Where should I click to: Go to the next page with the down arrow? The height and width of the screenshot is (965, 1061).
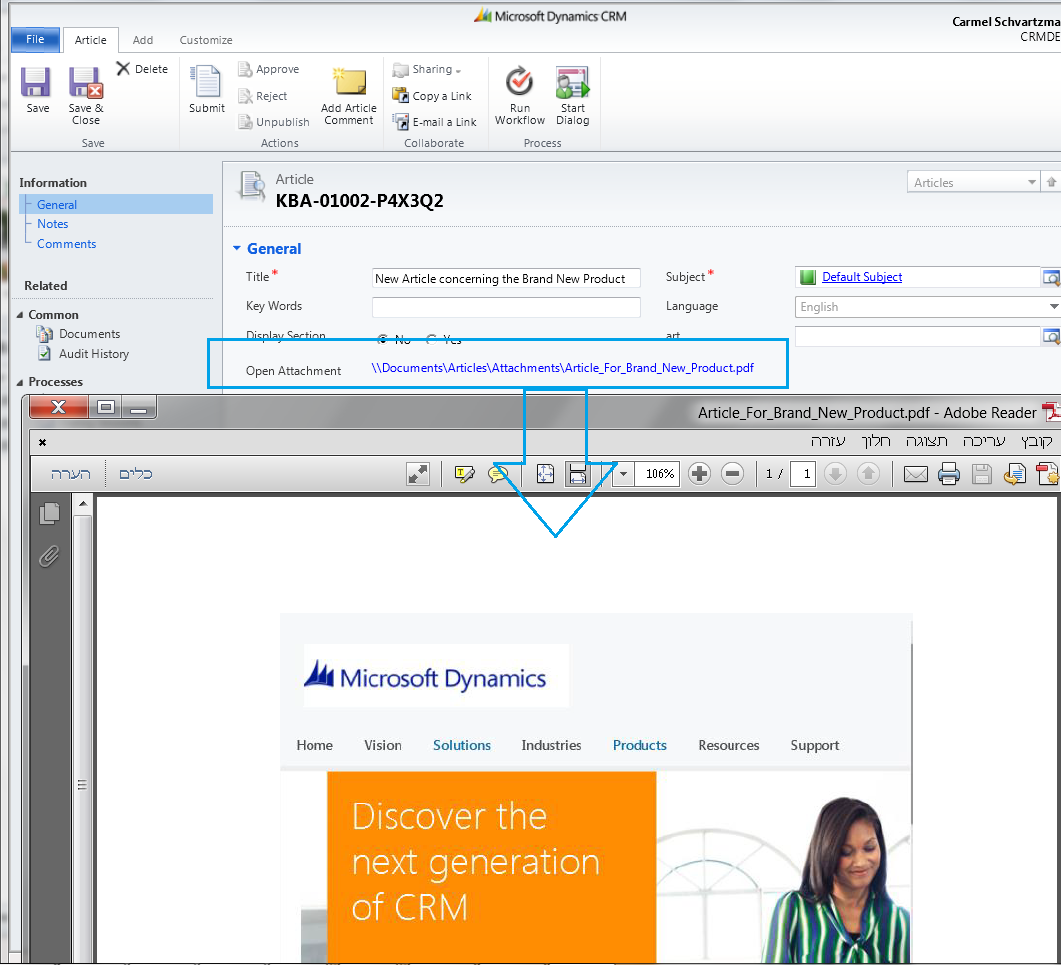836,474
